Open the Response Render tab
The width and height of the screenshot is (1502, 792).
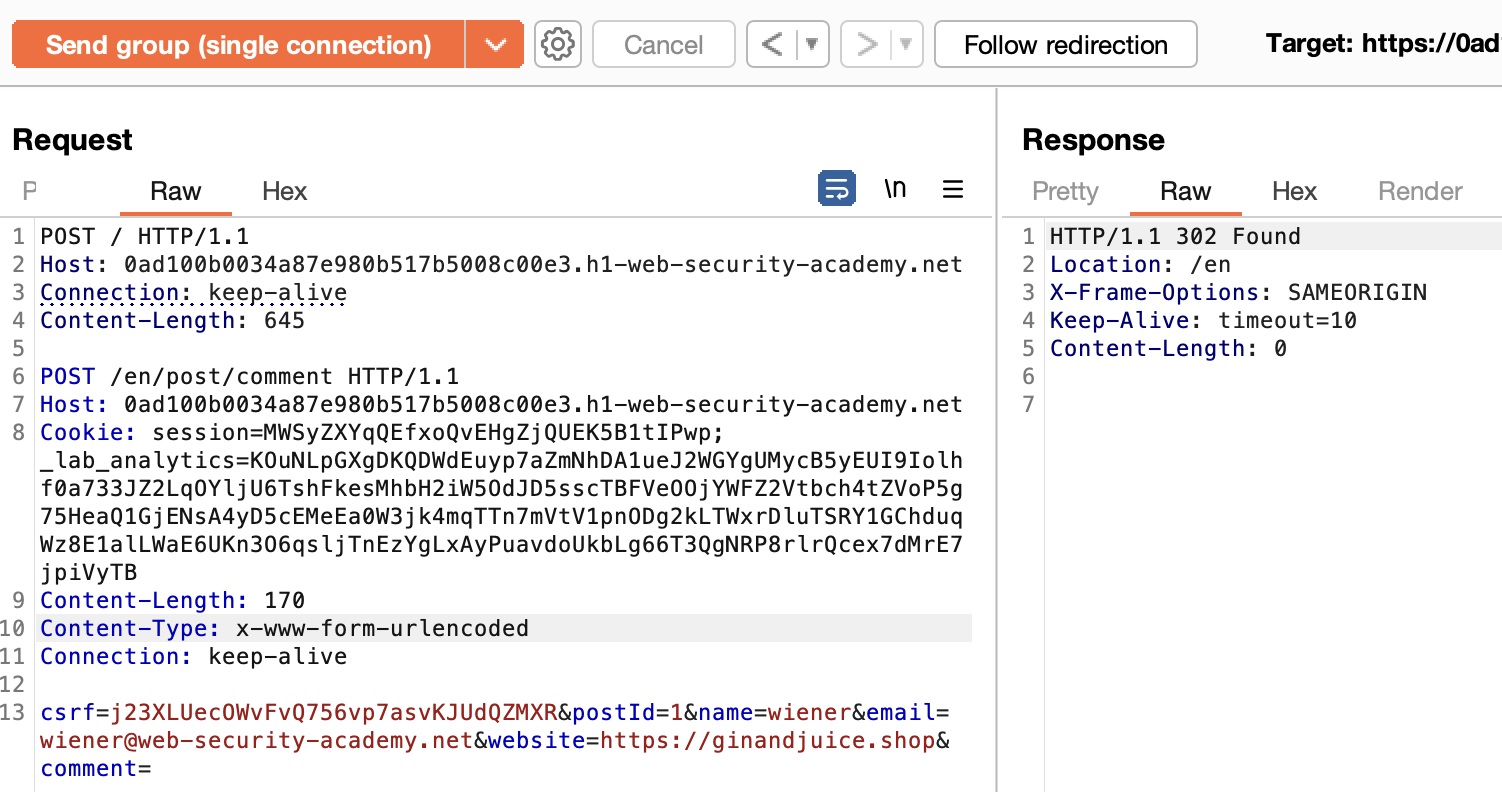click(x=1420, y=191)
